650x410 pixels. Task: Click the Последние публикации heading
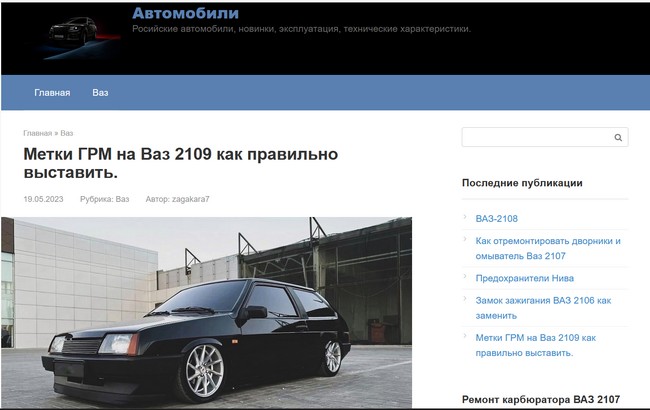pos(522,183)
